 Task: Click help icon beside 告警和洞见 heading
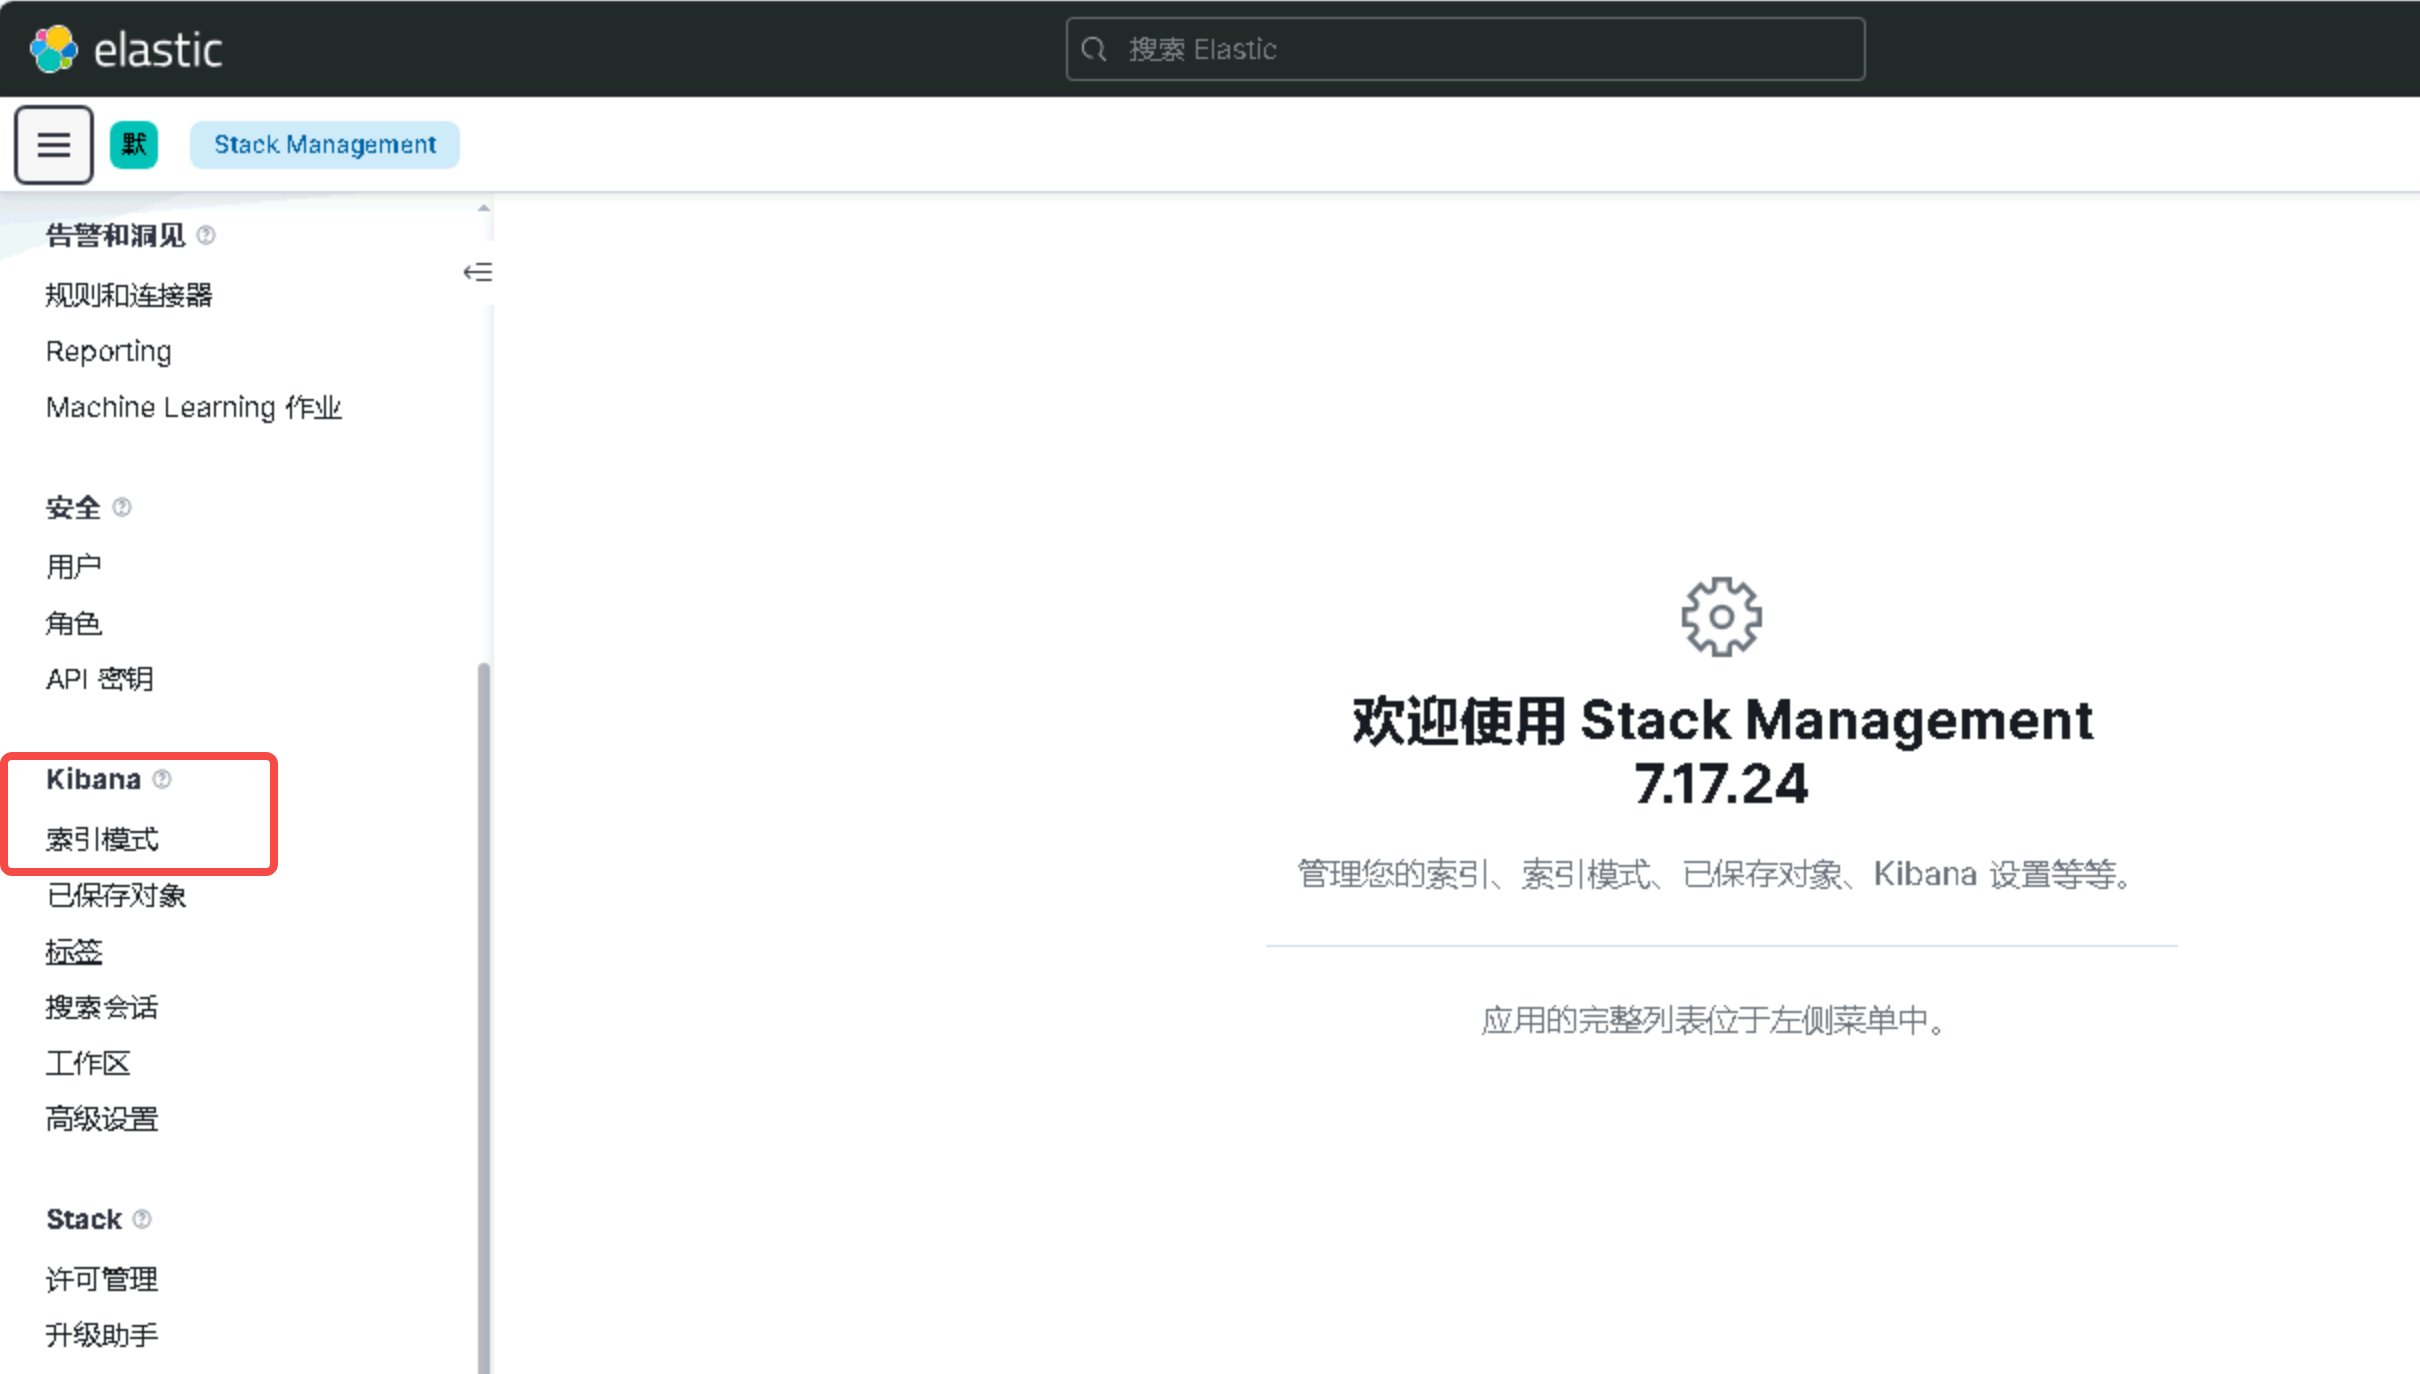pyautogui.click(x=206, y=235)
